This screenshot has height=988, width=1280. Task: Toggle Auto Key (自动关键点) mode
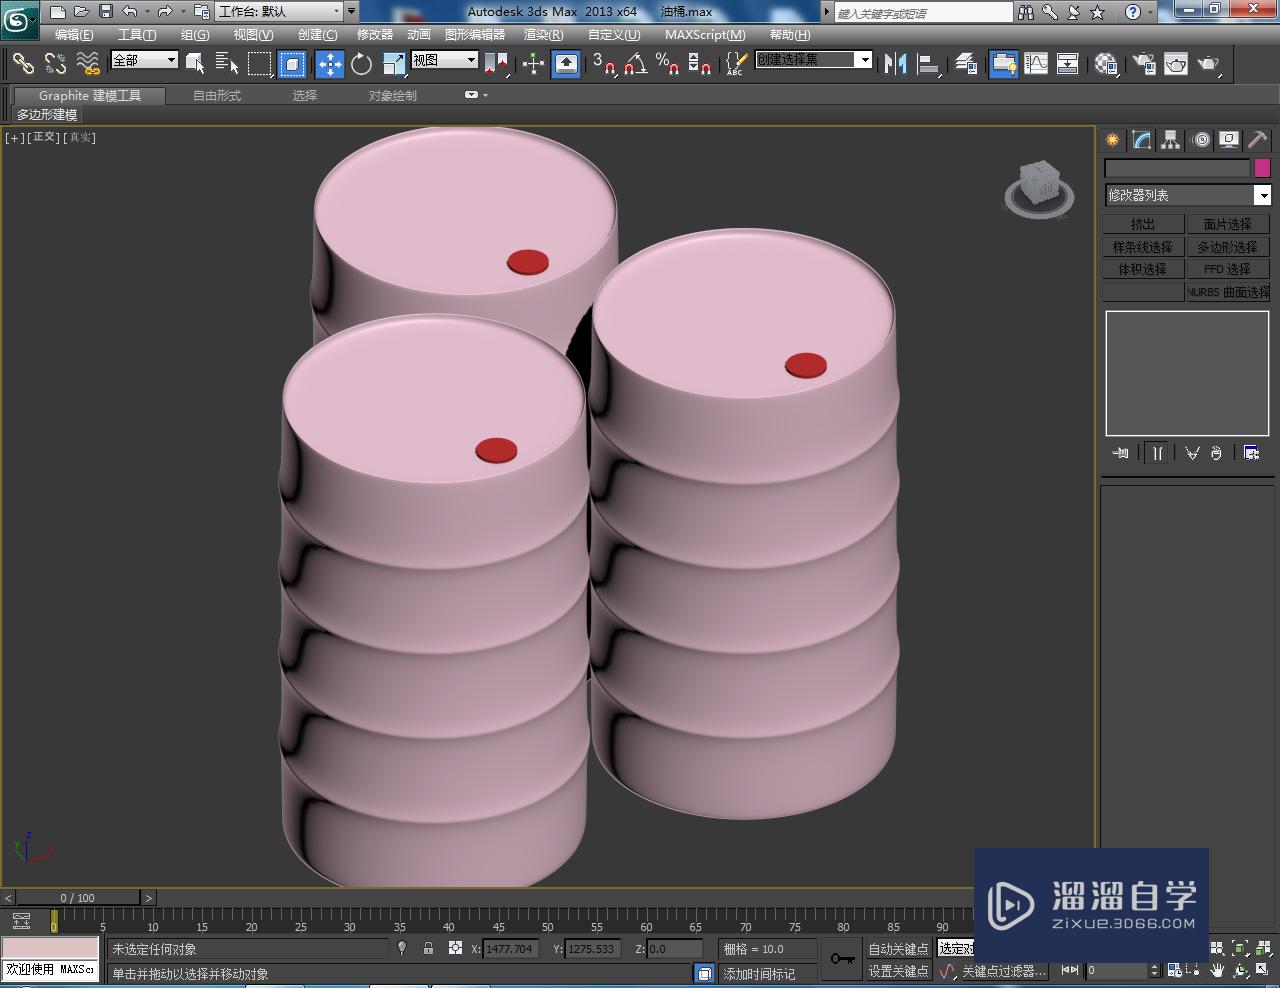(897, 949)
